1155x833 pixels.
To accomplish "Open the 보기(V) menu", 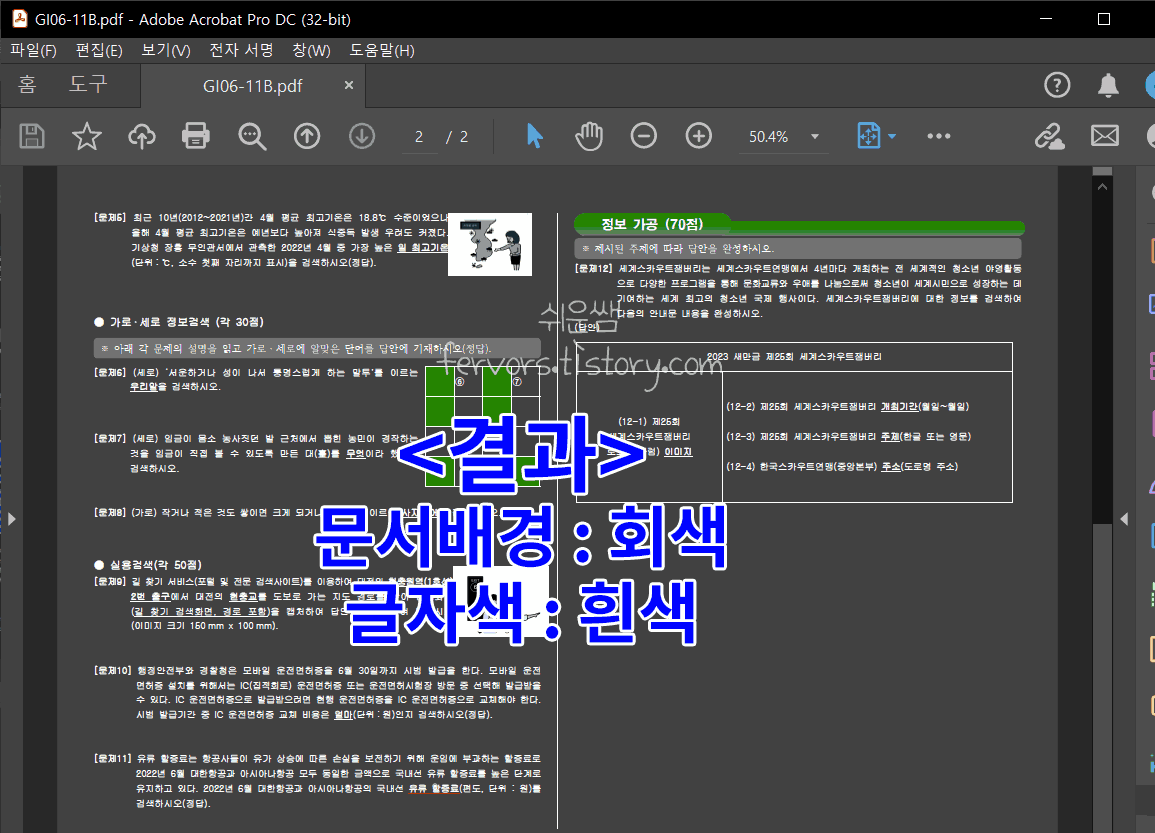I will 167,50.
